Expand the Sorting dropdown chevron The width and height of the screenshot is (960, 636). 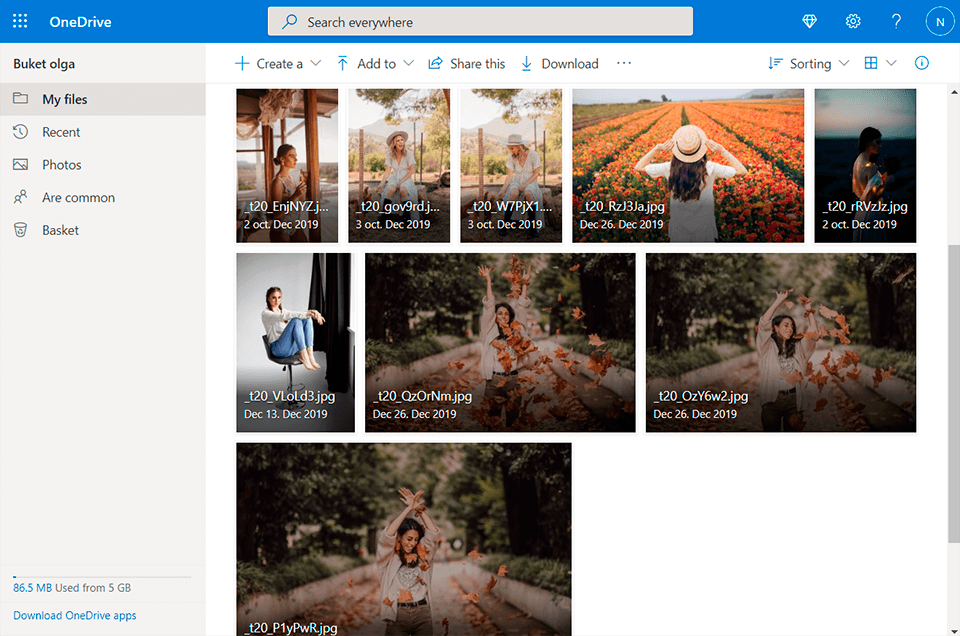[x=844, y=63]
